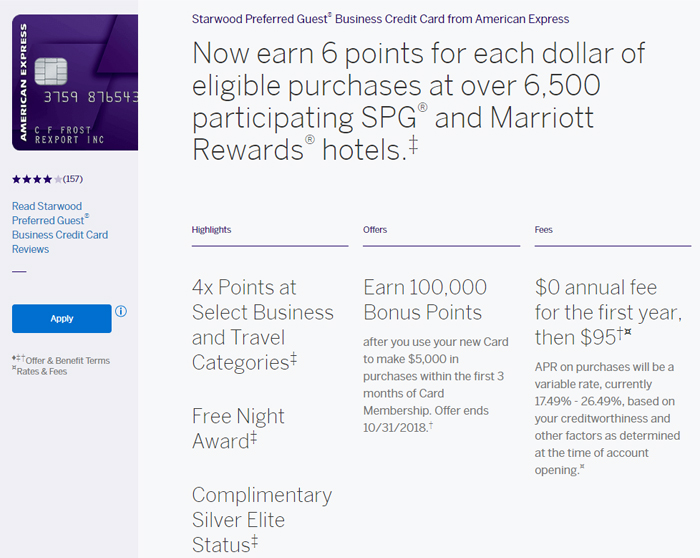Click the blue Apply button
The height and width of the screenshot is (558, 700).
62,318
